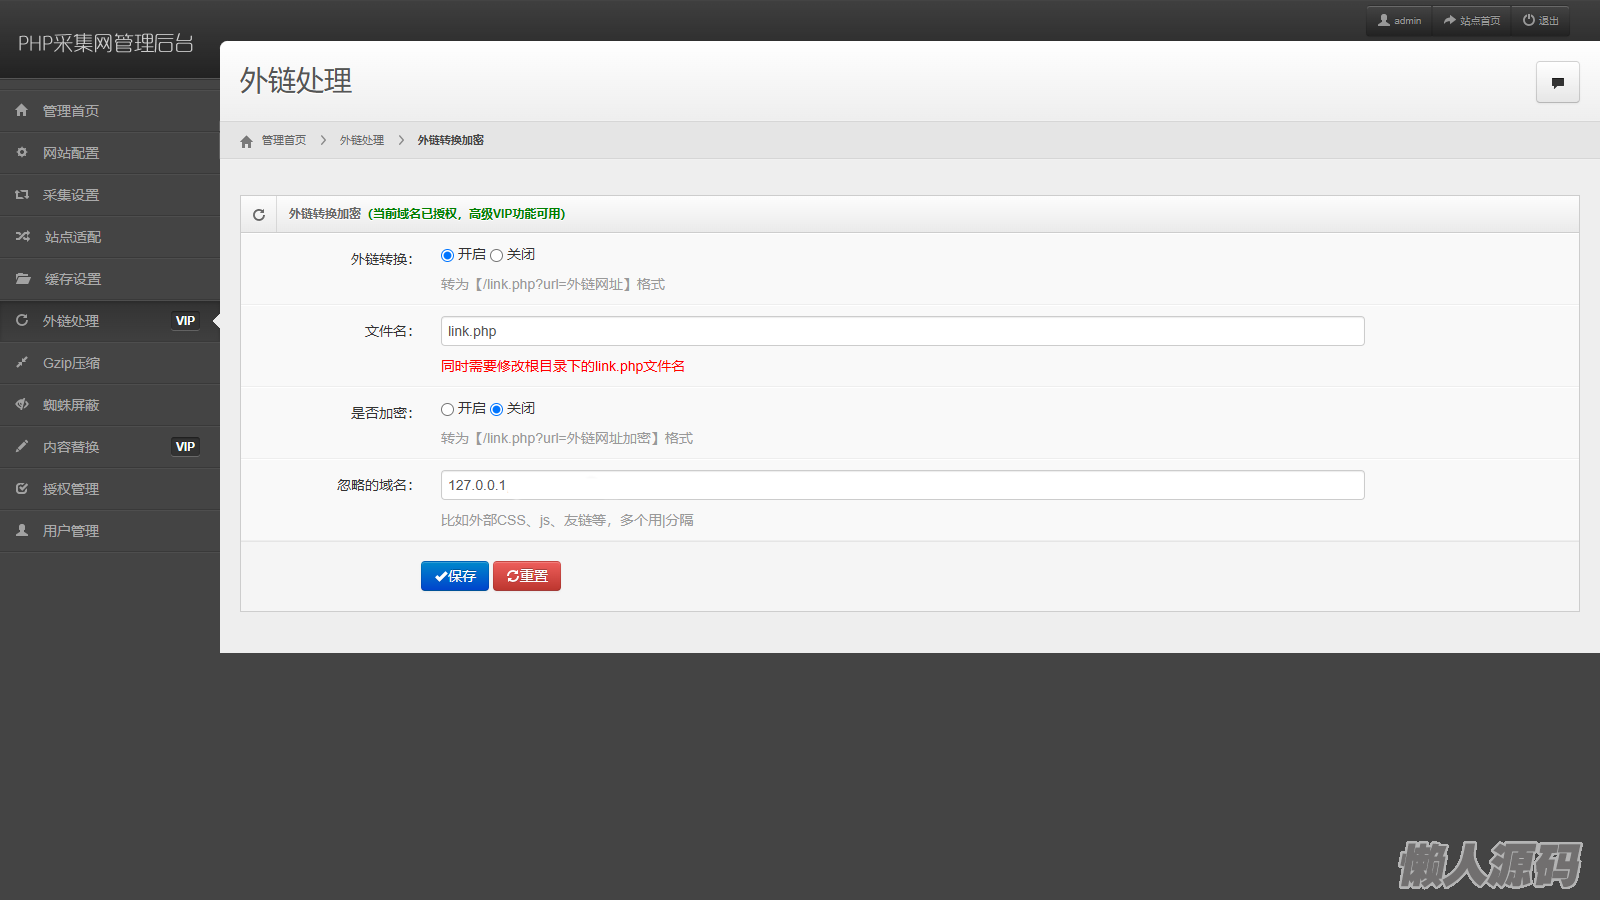Click the gear icon beside 网站配置
Image resolution: width=1600 pixels, height=900 pixels.
[x=22, y=152]
